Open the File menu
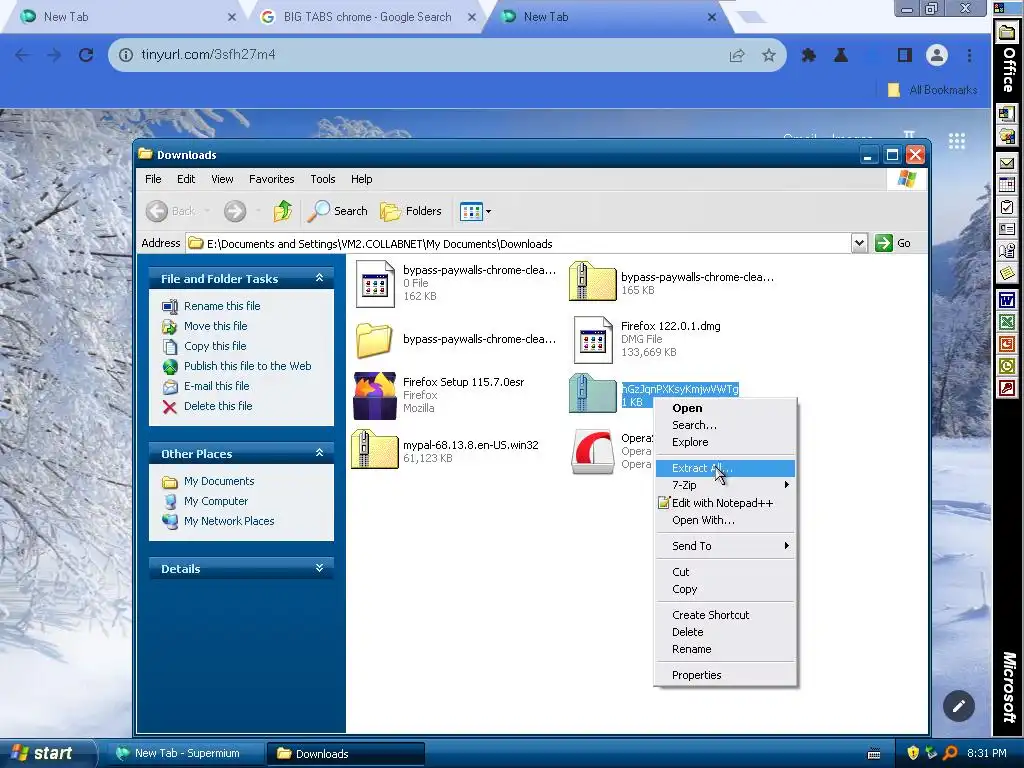The image size is (1024, 768). click(x=153, y=179)
